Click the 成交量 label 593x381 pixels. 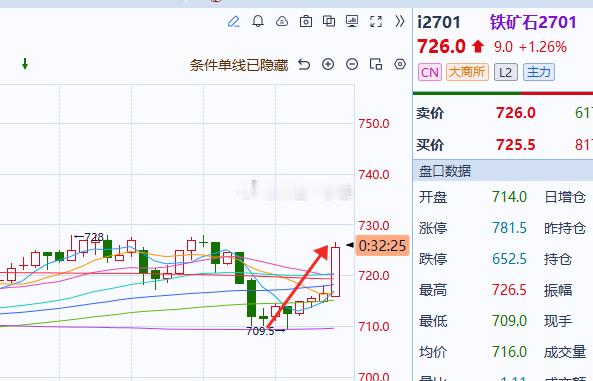click(565, 352)
